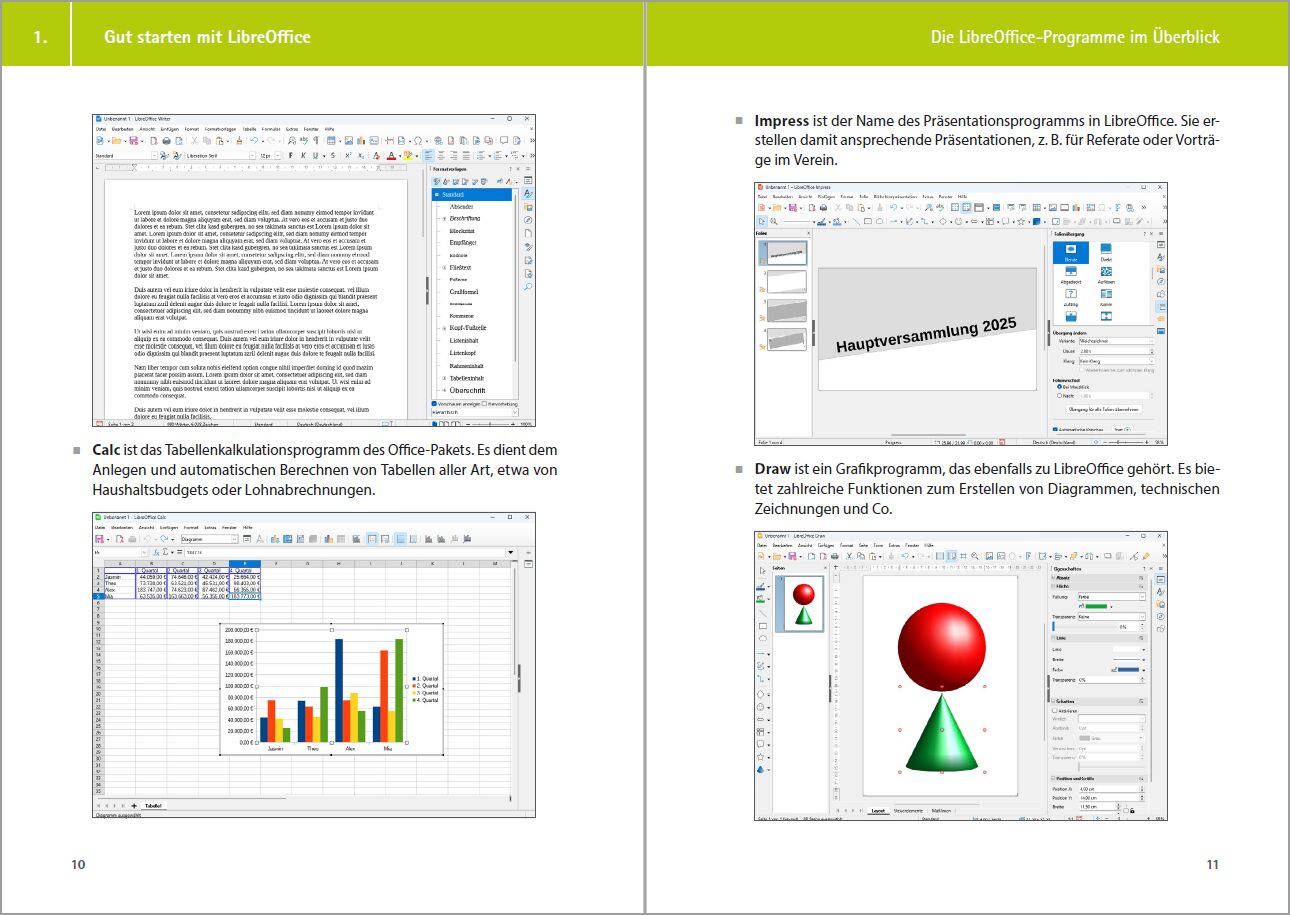This screenshot has height=915, width=1290.
Task: Choose the 'Auflösen' slide transition in Impress
Action: pos(1106,275)
